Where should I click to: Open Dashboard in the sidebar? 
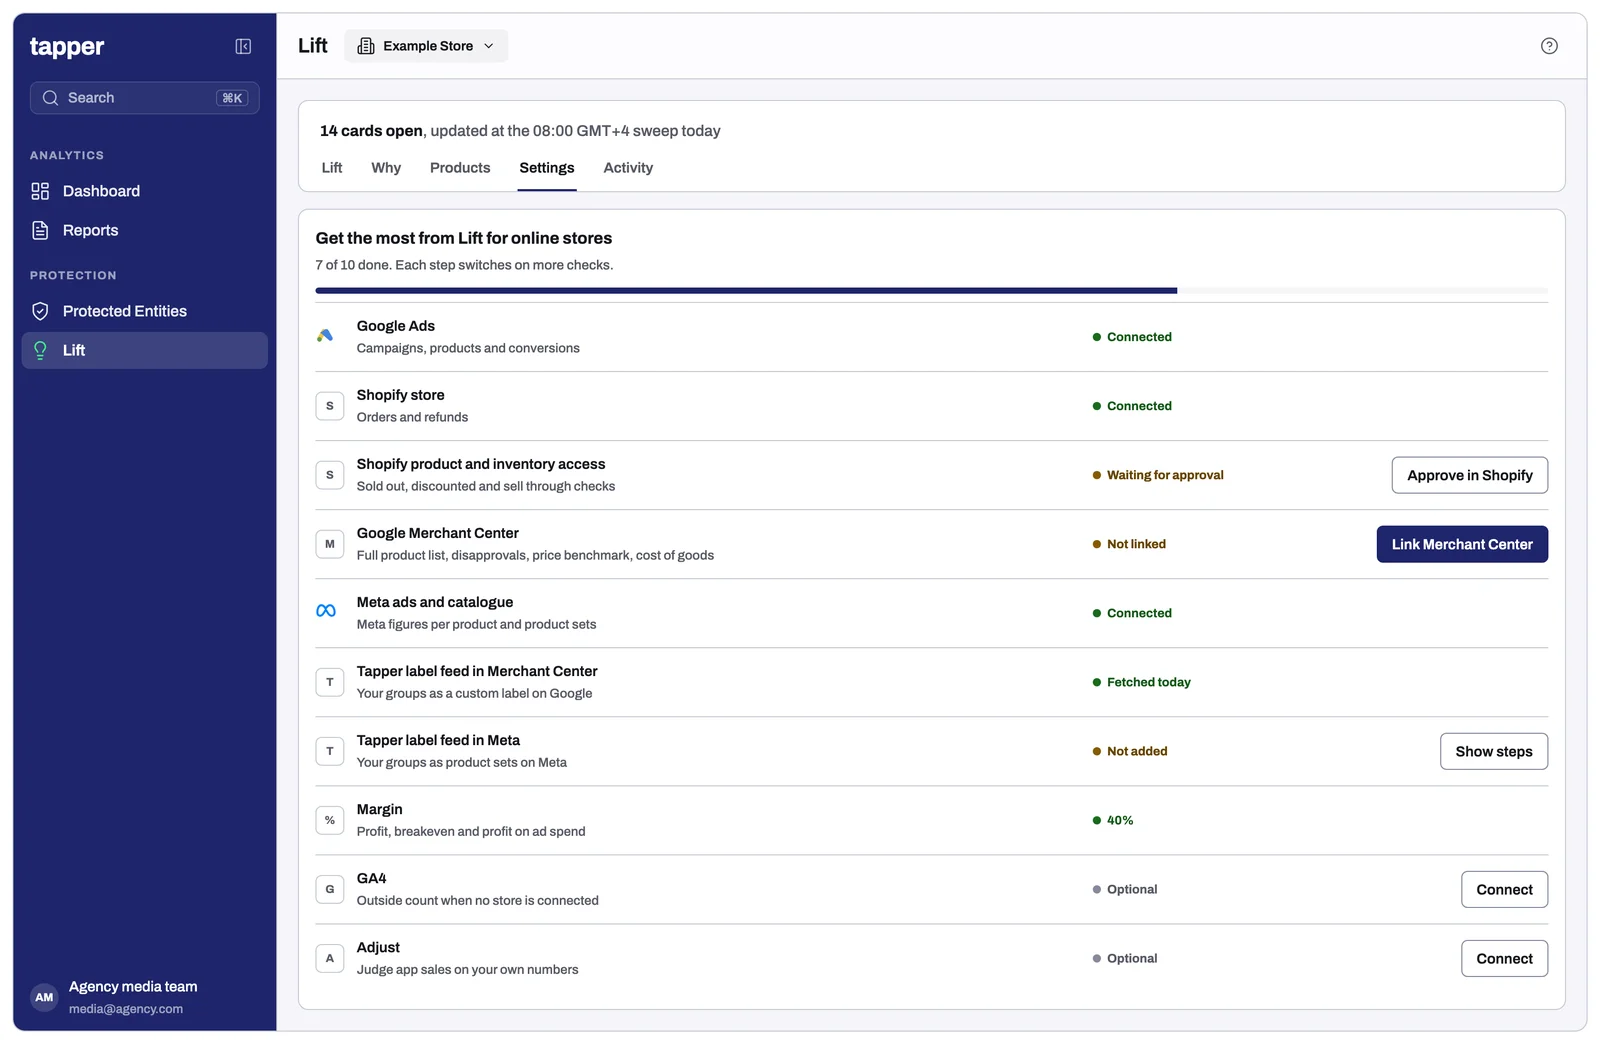(x=145, y=191)
